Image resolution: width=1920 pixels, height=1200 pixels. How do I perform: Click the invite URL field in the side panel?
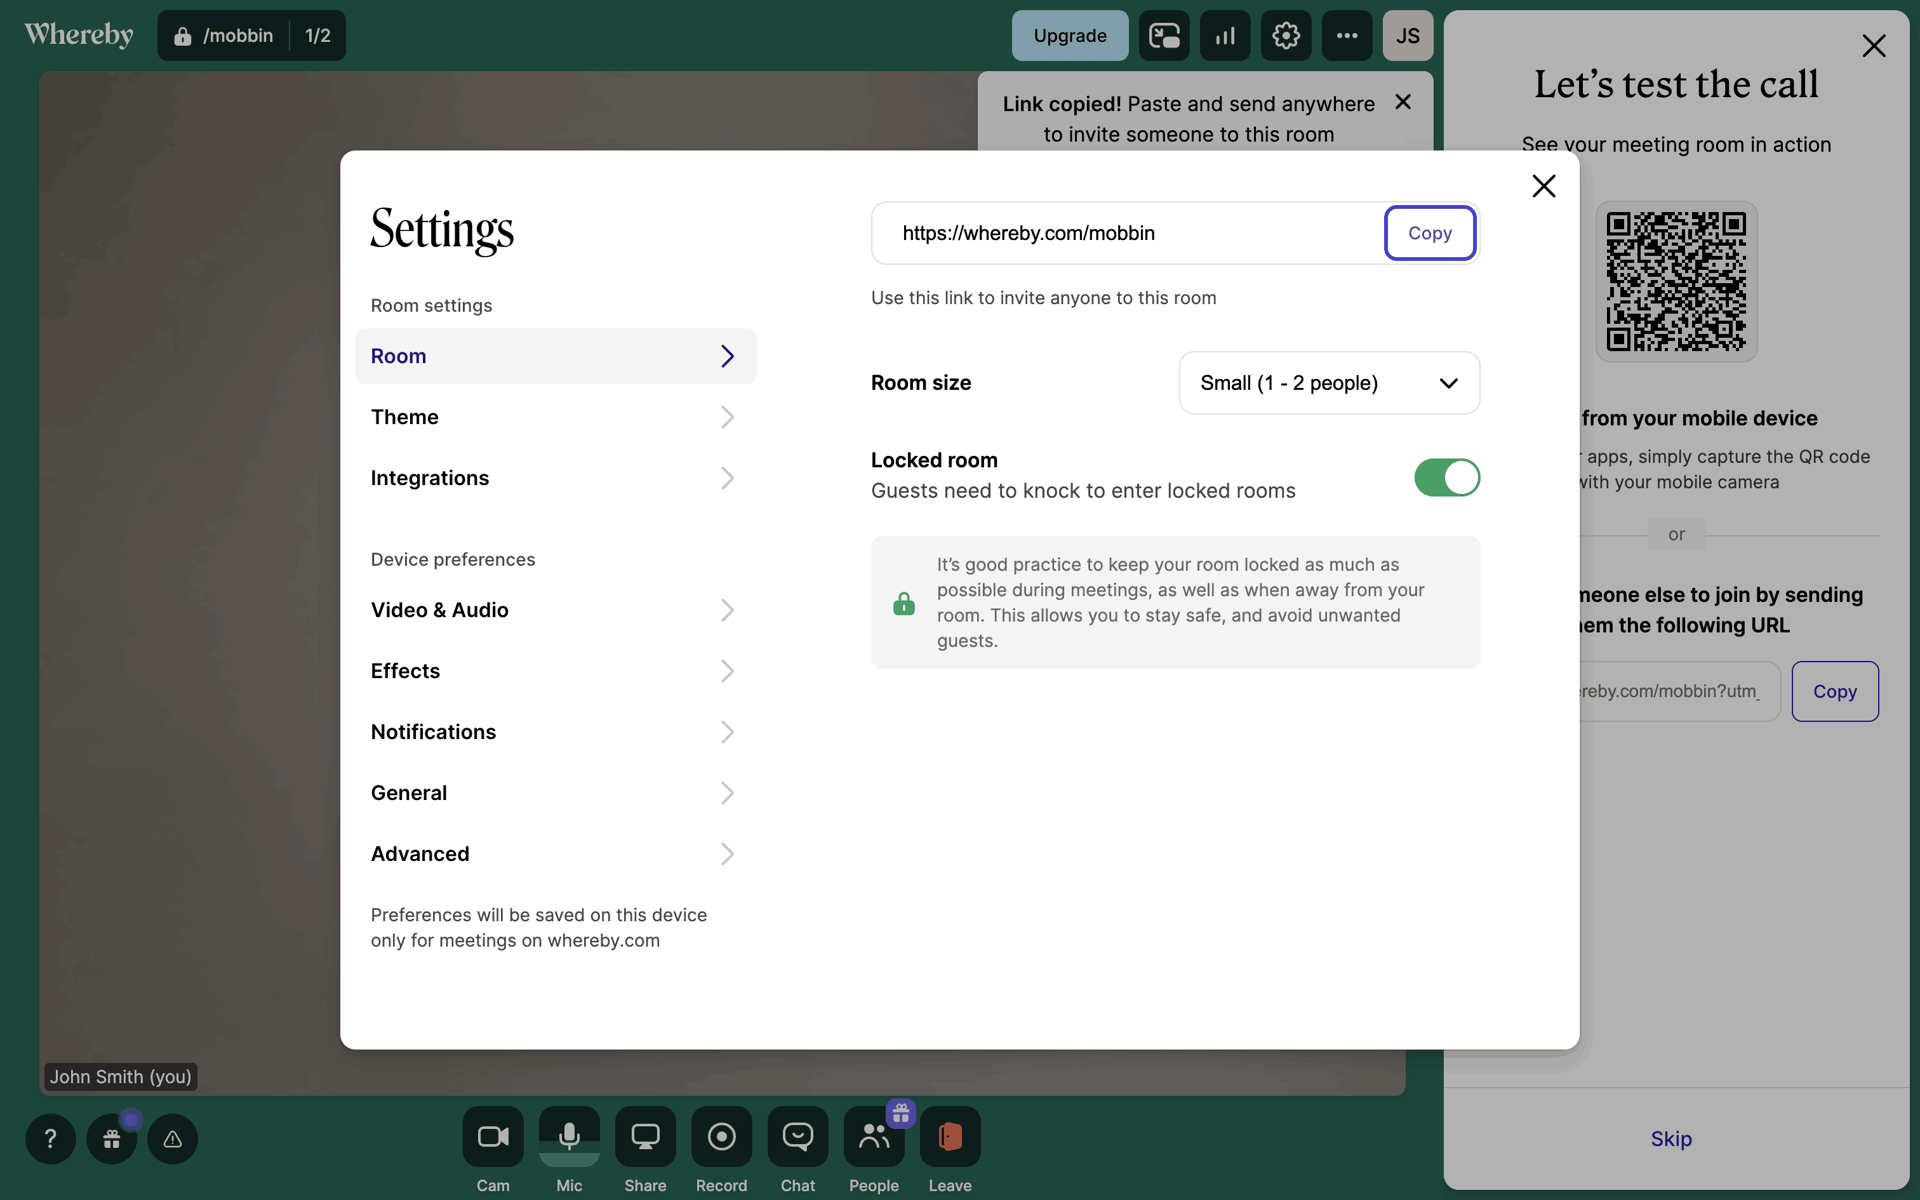click(x=1680, y=691)
